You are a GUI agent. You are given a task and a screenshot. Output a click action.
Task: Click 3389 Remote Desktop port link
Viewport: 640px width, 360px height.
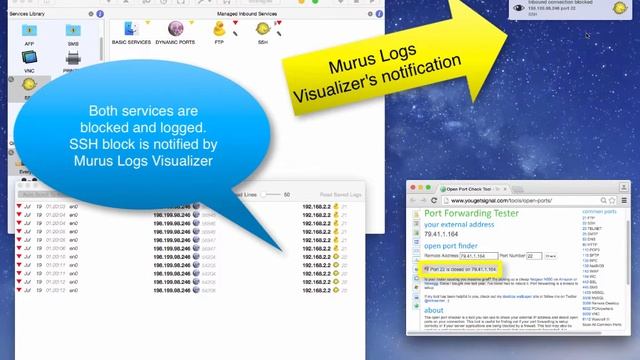600,303
